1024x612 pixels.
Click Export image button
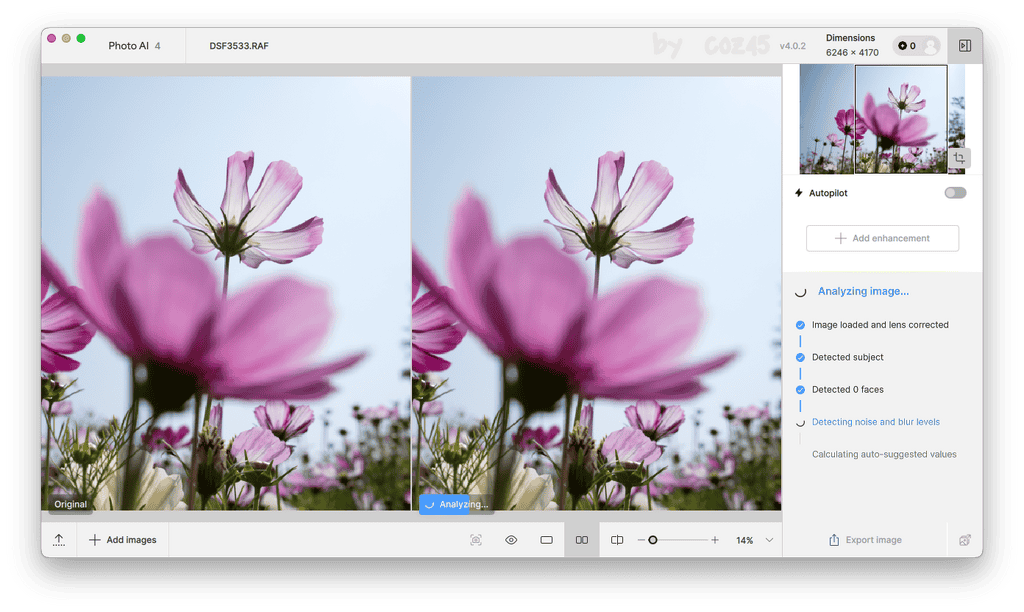tap(865, 540)
